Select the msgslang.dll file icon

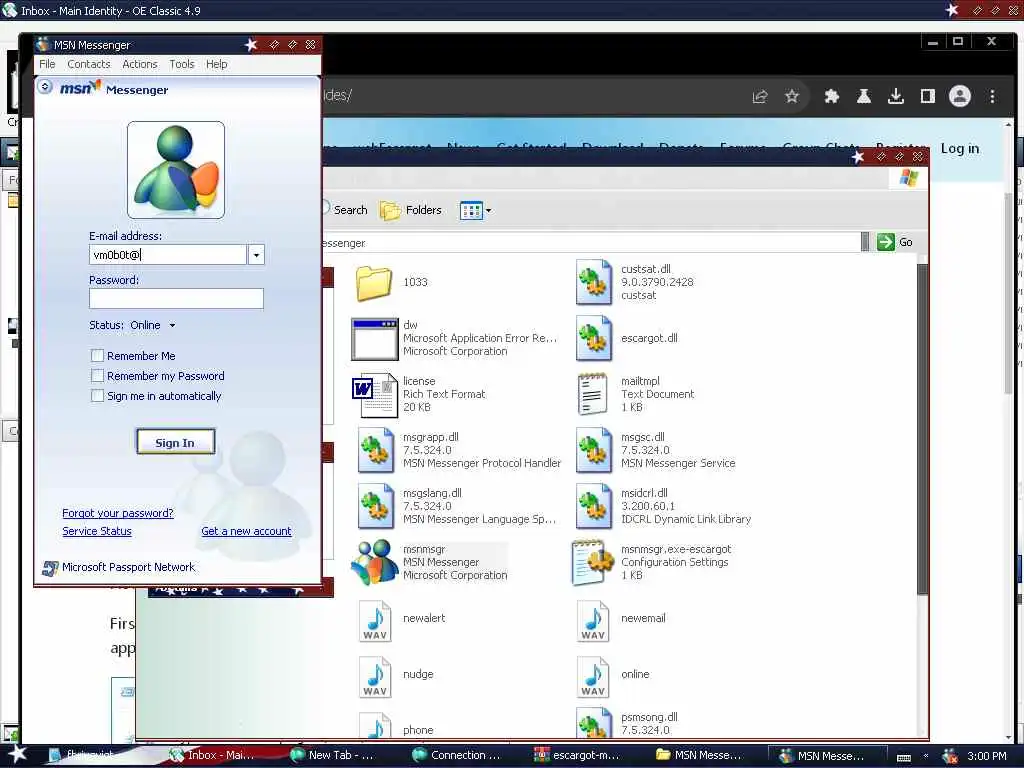click(x=376, y=507)
